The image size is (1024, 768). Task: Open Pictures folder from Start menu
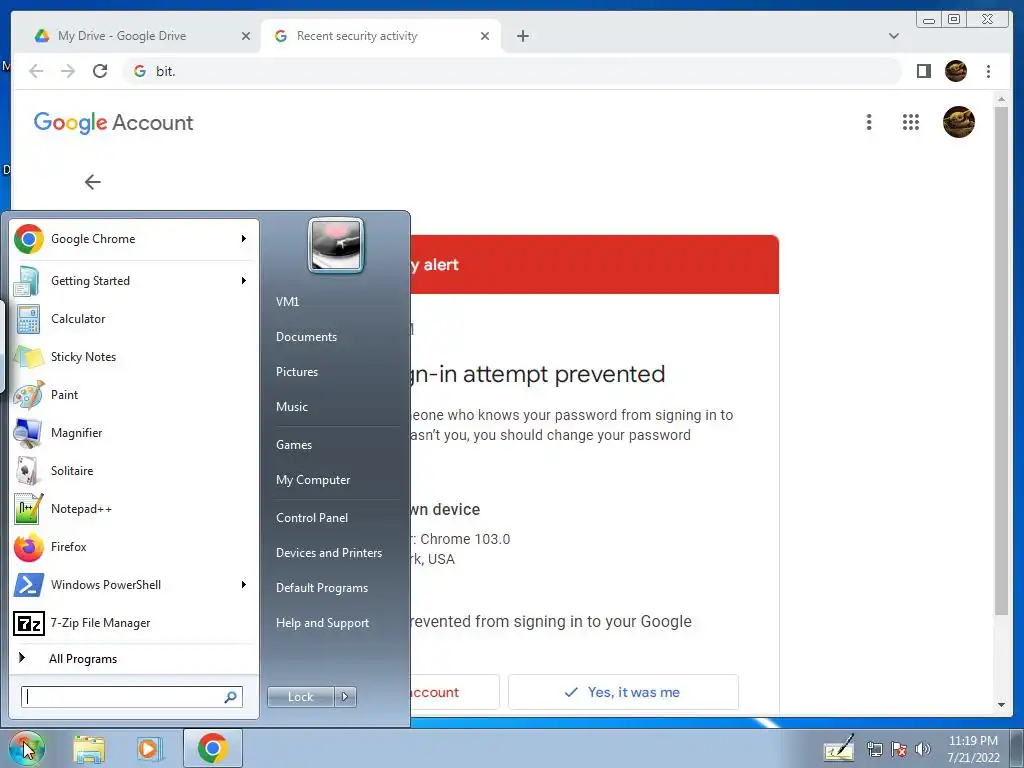(x=297, y=372)
